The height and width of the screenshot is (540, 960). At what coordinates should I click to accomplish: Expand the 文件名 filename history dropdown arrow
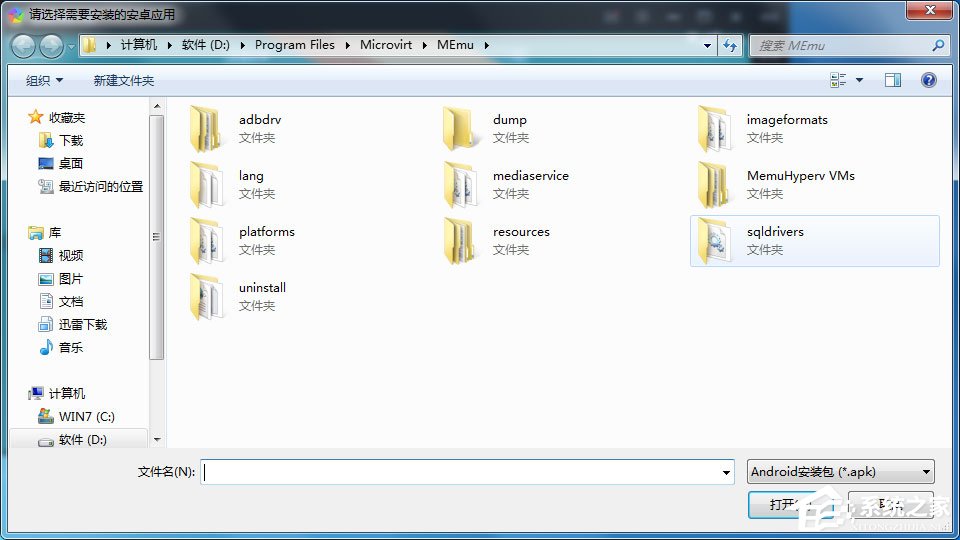pyautogui.click(x=726, y=472)
